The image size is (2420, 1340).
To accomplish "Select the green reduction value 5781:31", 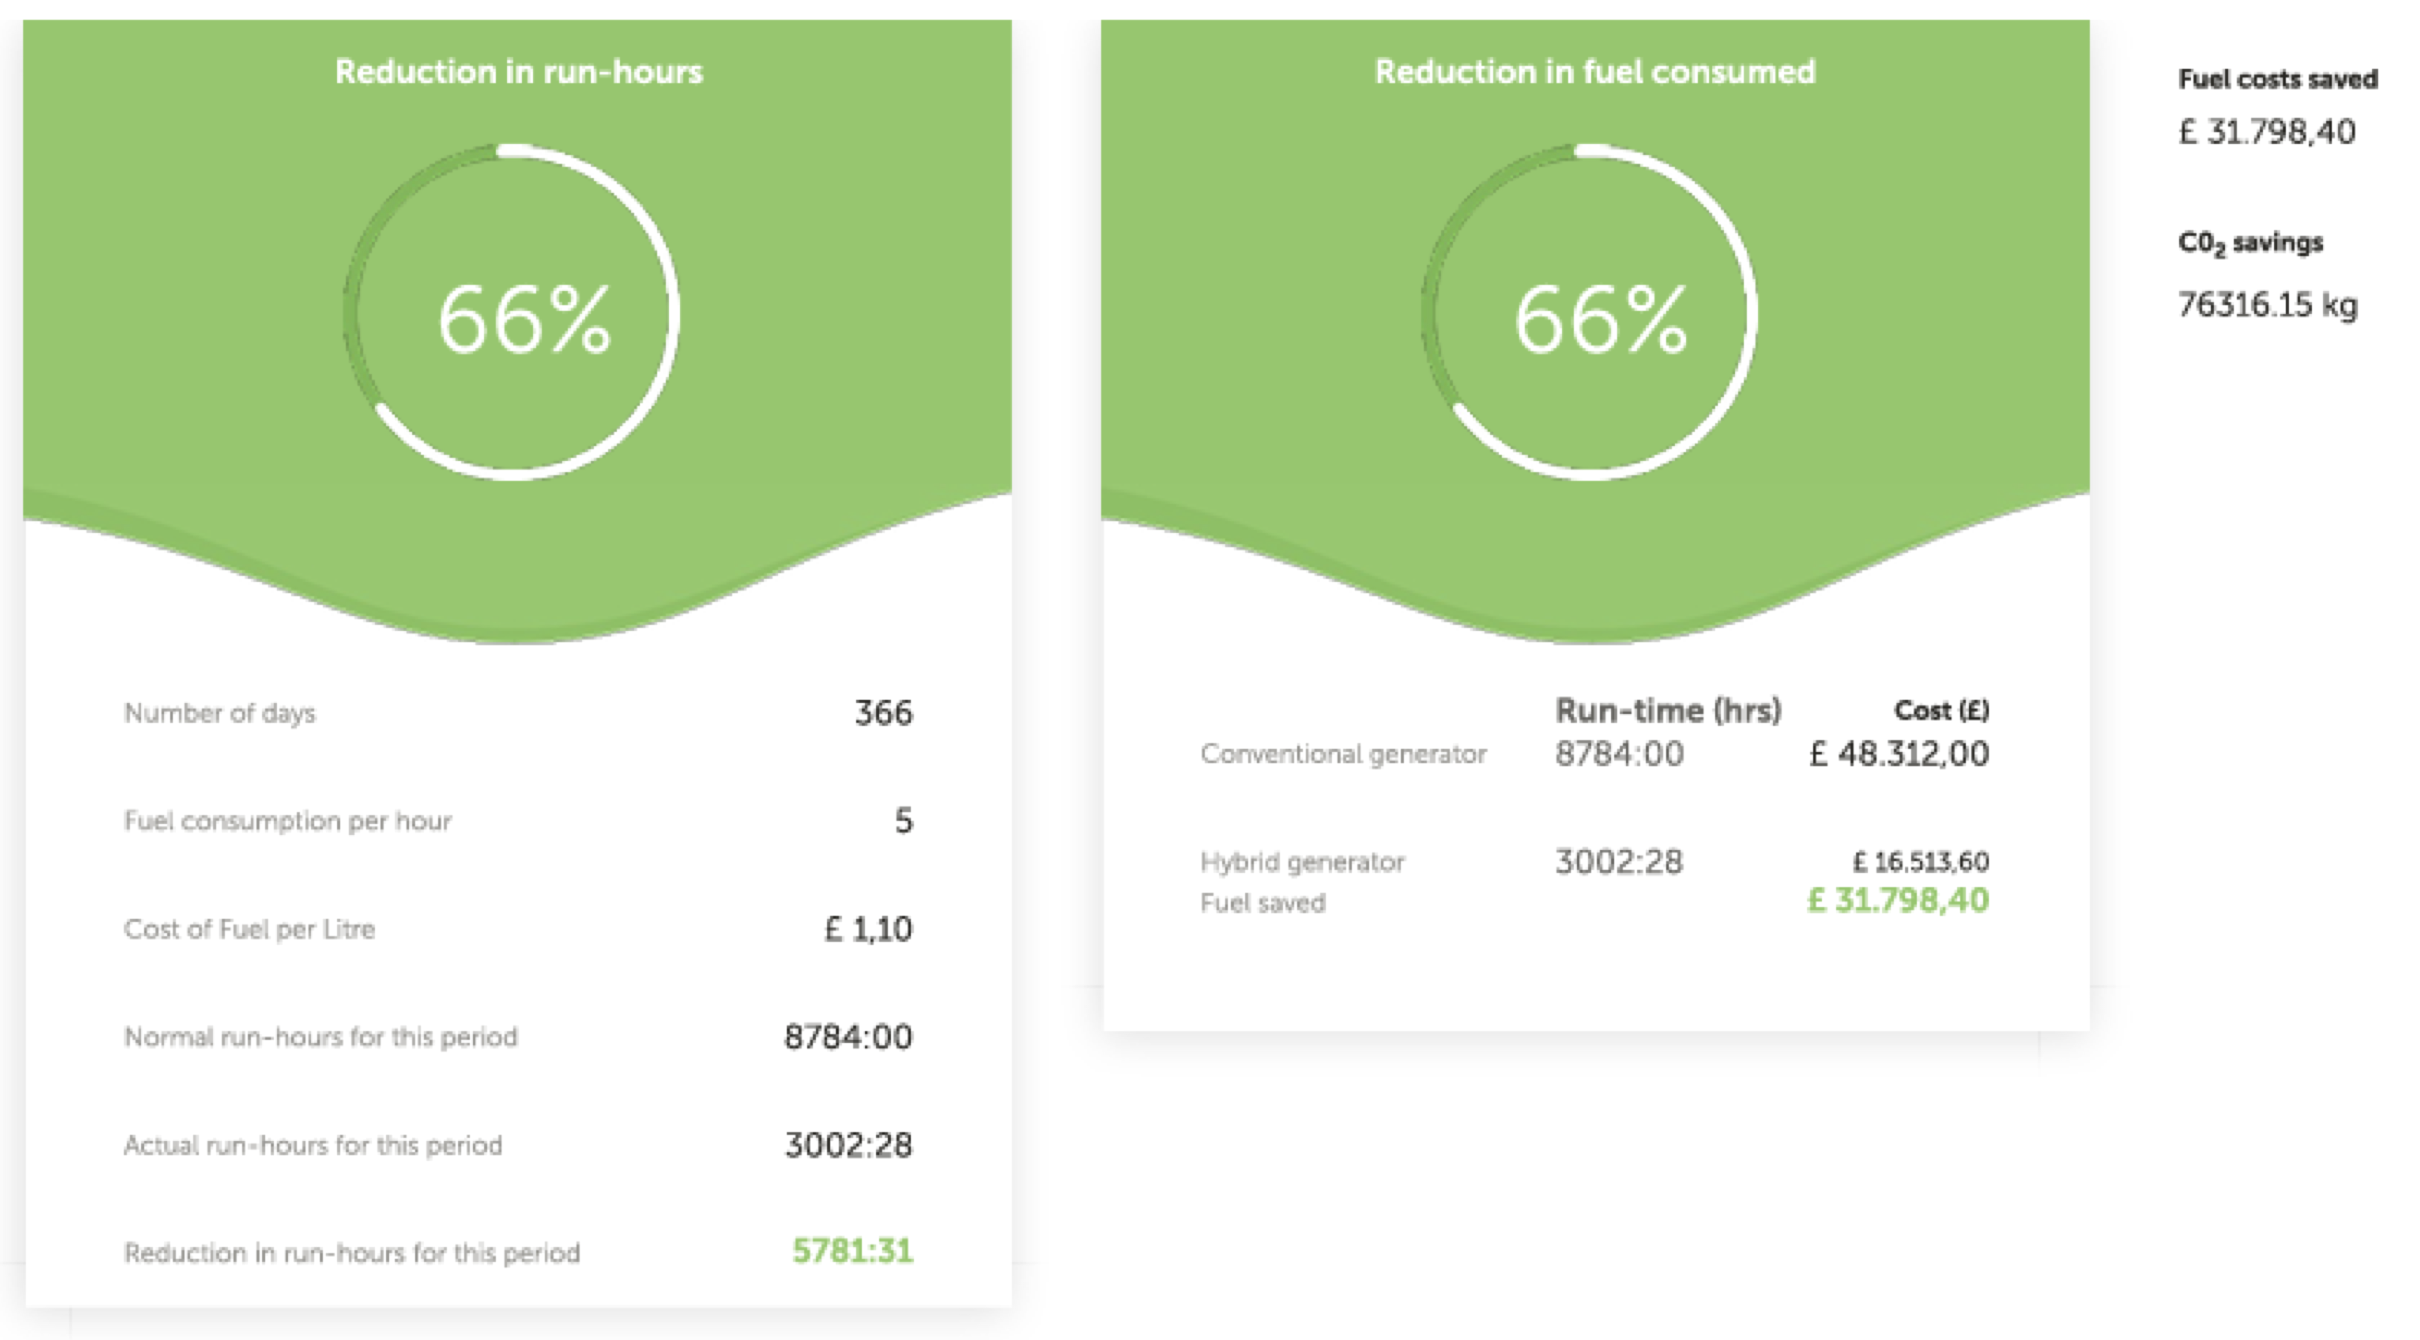I will tap(852, 1251).
